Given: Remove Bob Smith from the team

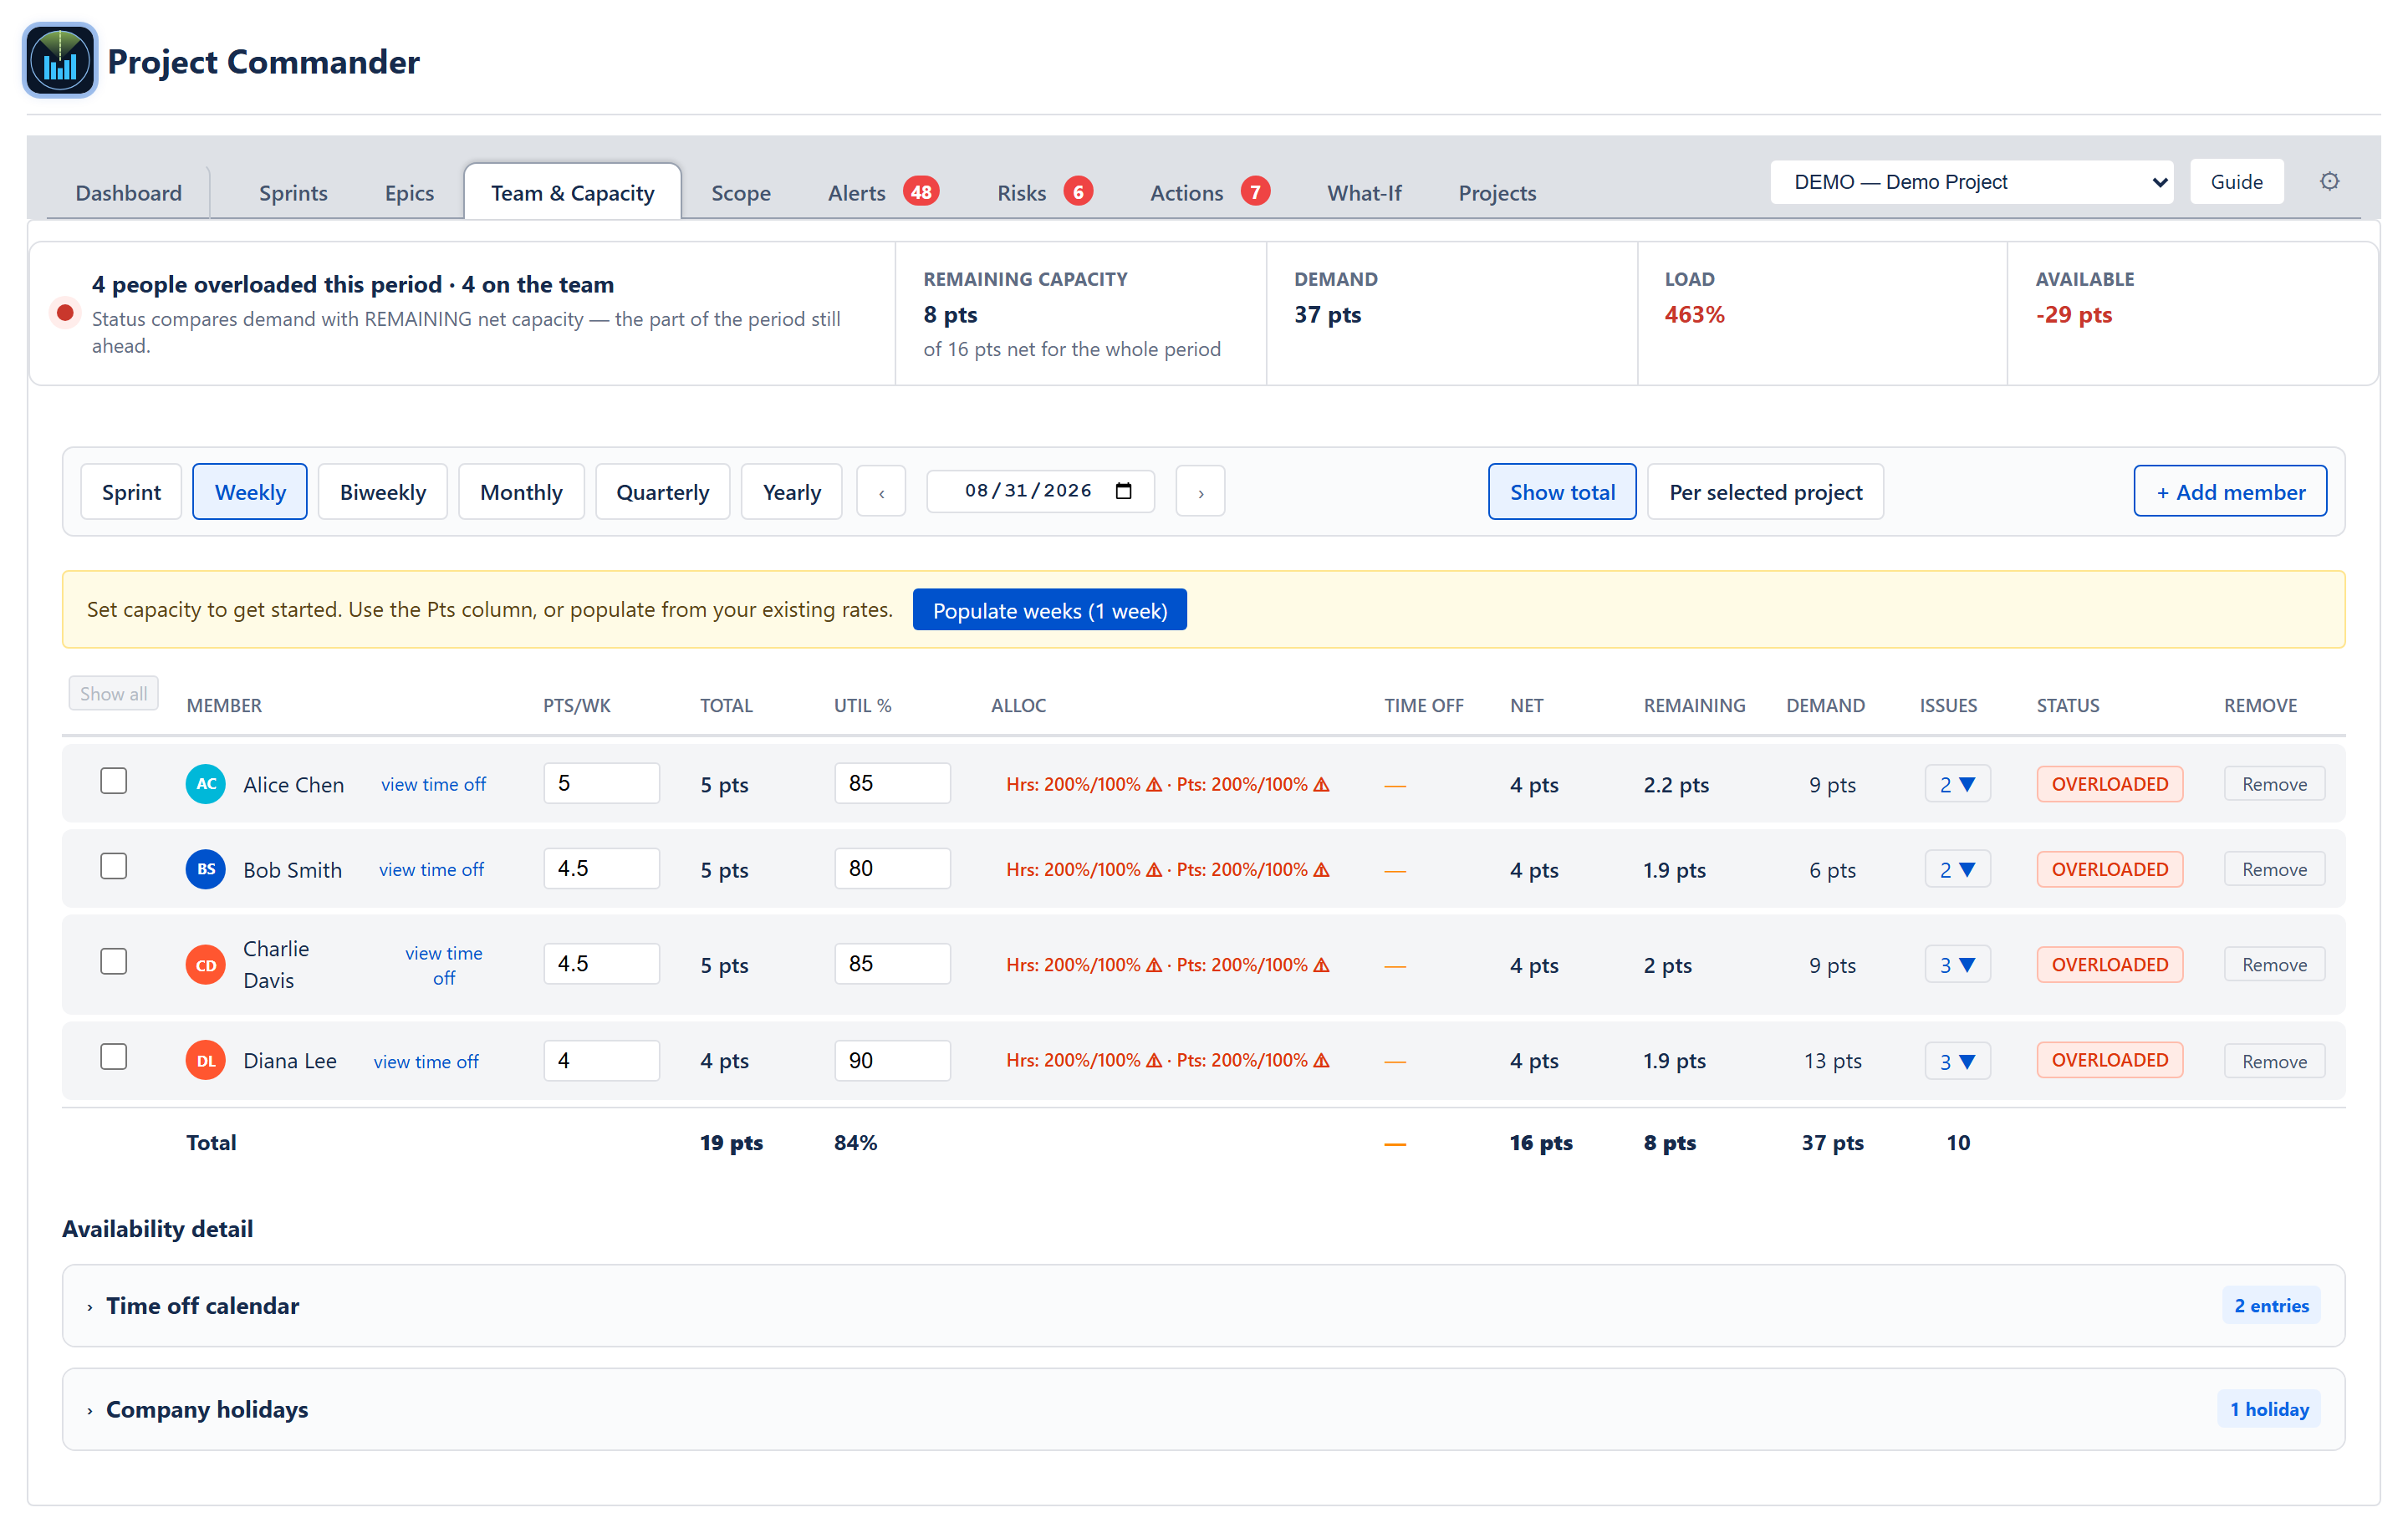Looking at the screenshot, I should pyautogui.click(x=2273, y=869).
